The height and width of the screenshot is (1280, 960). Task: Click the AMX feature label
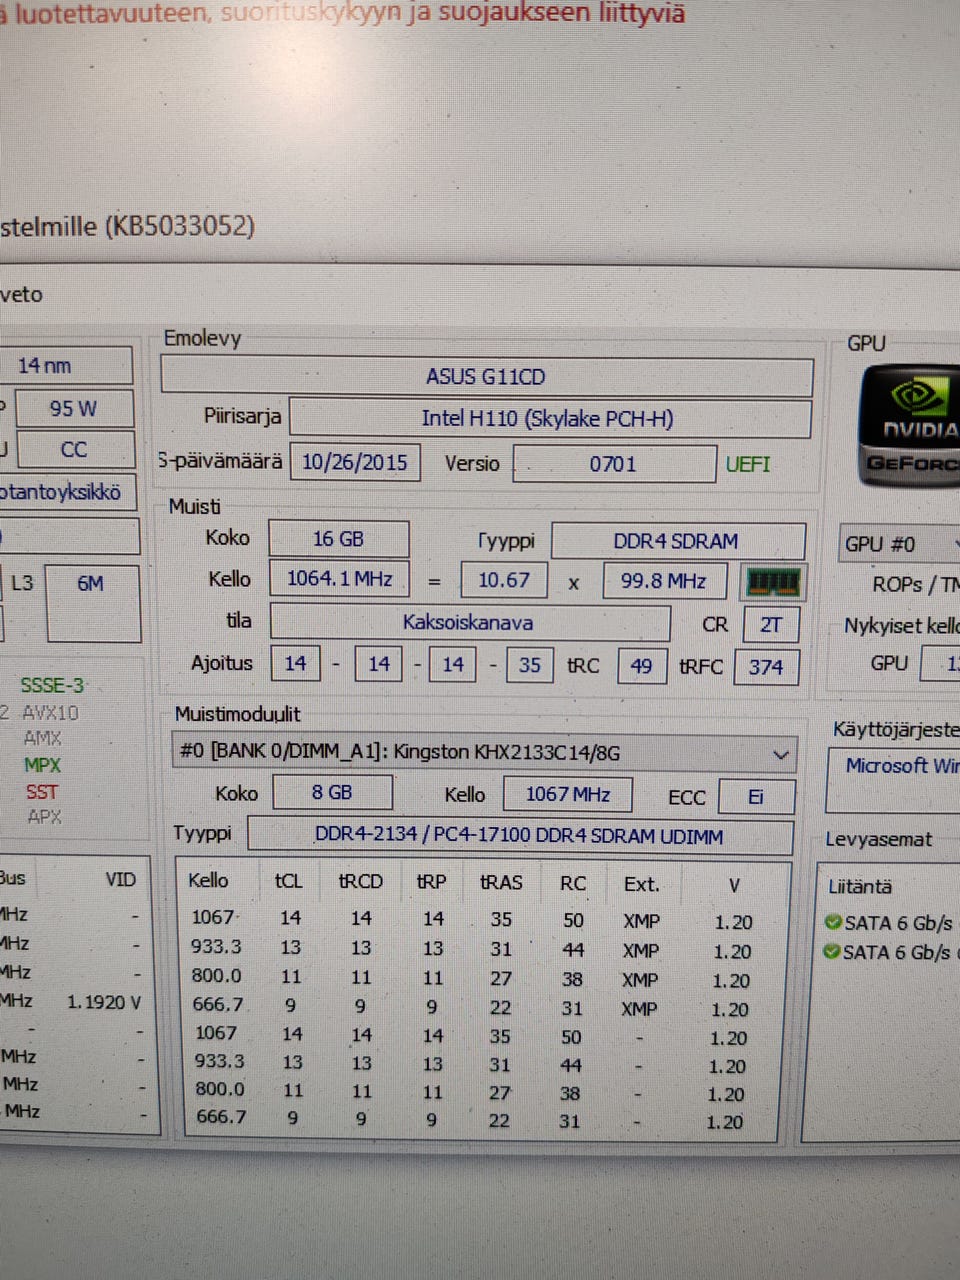coord(43,739)
